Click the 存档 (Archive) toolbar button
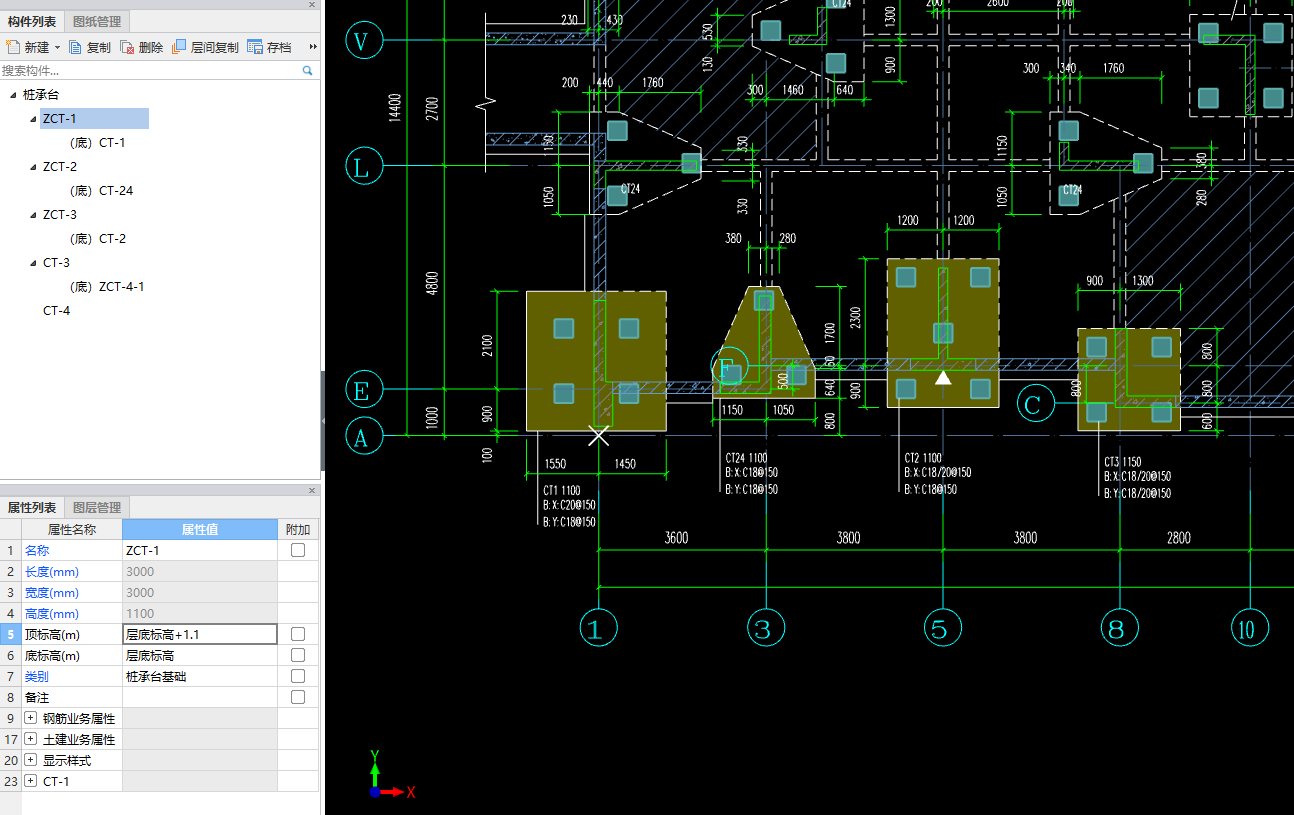Viewport: 1294px width, 815px height. point(269,47)
